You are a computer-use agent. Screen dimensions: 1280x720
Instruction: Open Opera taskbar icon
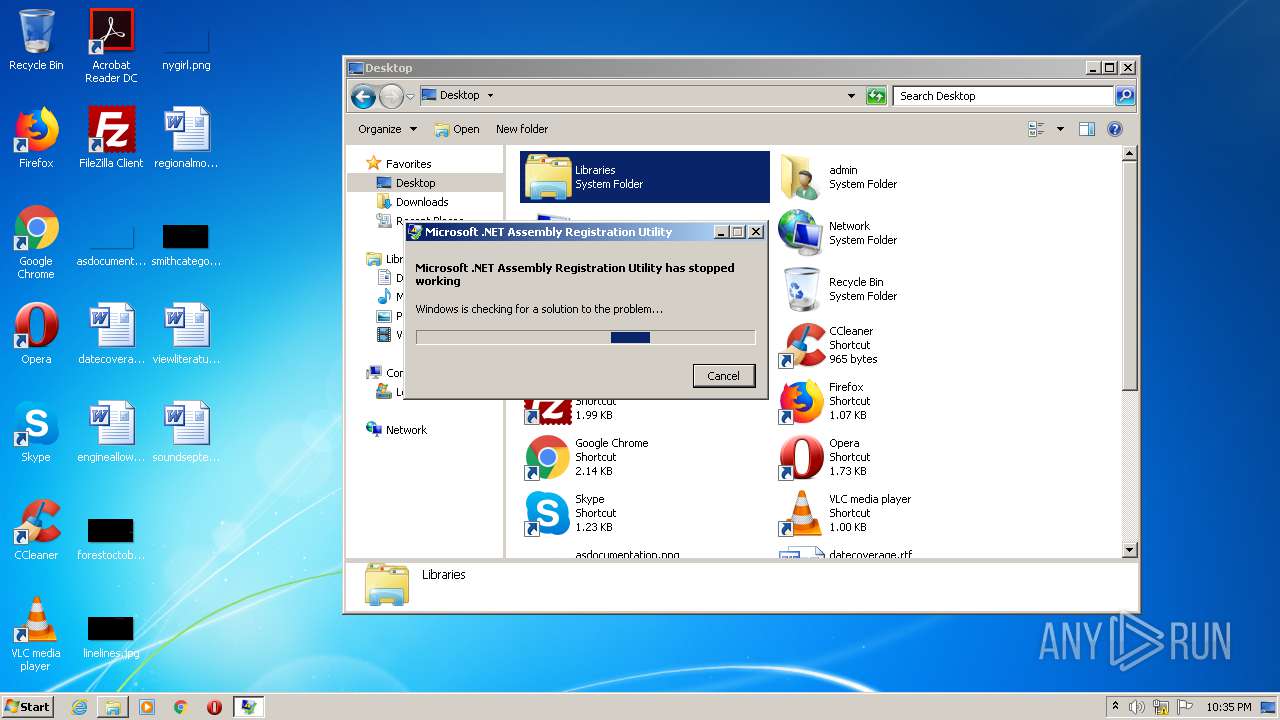point(214,707)
